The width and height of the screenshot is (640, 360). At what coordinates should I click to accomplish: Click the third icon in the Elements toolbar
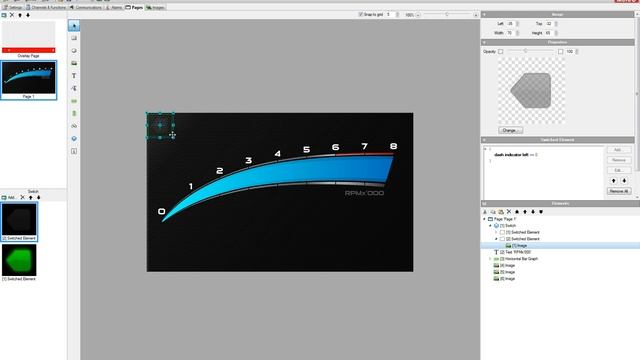(501, 212)
